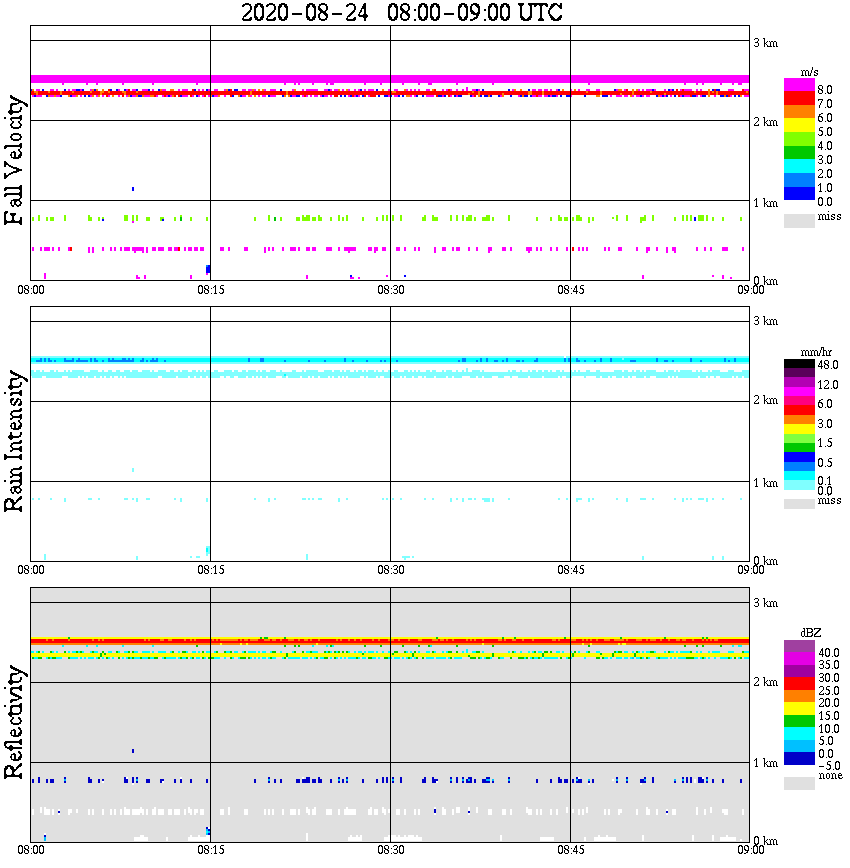Click the red 7.0 m/s velocity swatch
This screenshot has height=868, width=850.
click(799, 99)
